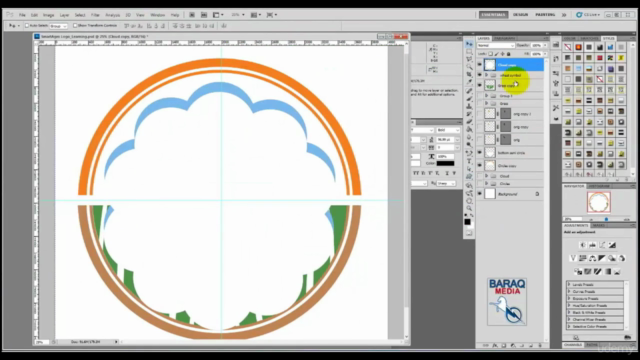
Task: Open the File menu
Action: (22, 15)
